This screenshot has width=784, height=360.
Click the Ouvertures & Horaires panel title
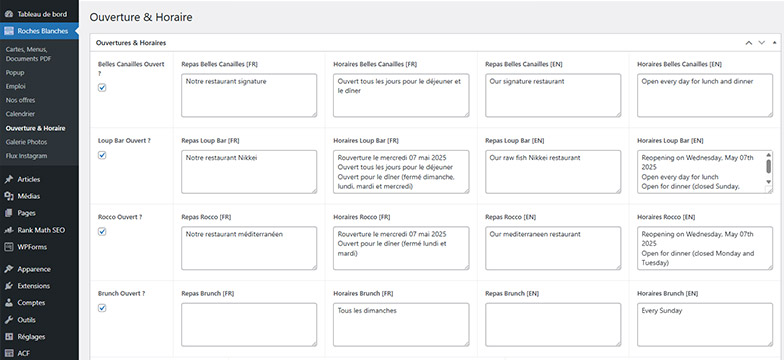pyautogui.click(x=131, y=43)
